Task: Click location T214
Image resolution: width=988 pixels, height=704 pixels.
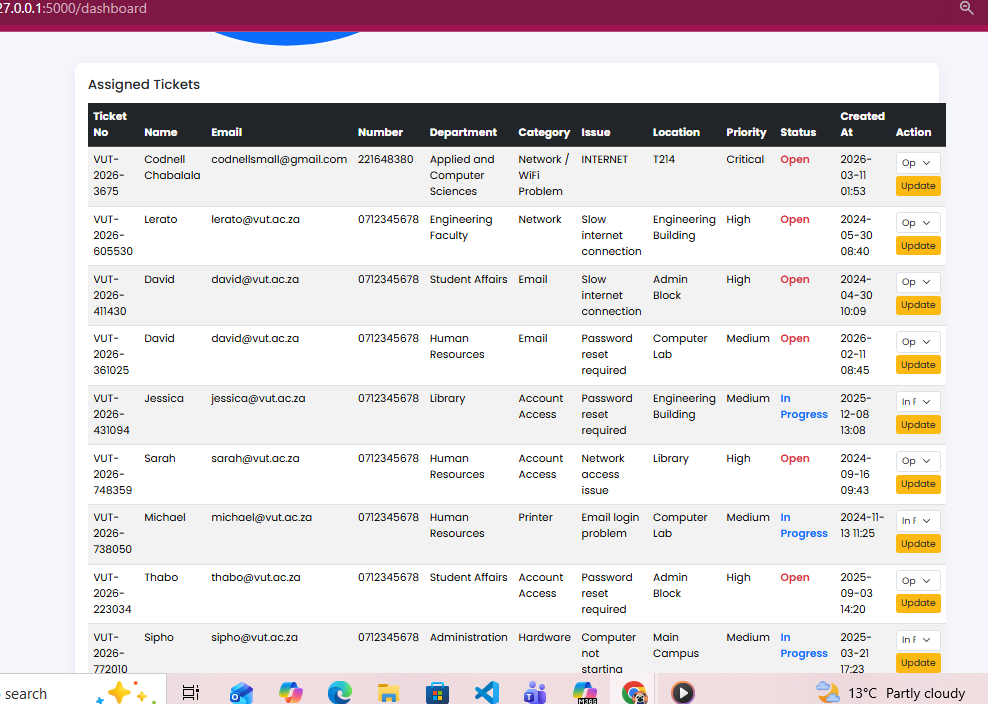Action: point(663,159)
